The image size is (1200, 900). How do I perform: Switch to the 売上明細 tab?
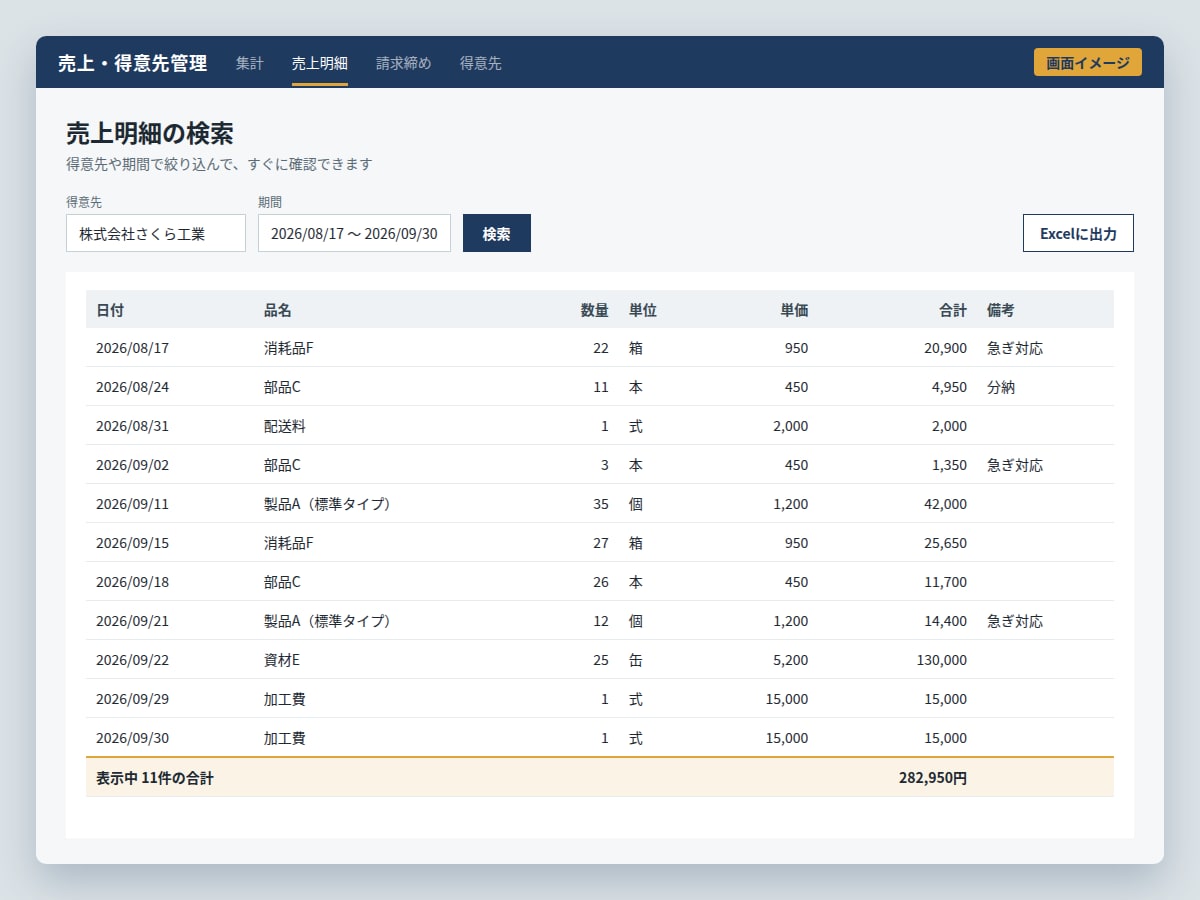click(x=320, y=63)
